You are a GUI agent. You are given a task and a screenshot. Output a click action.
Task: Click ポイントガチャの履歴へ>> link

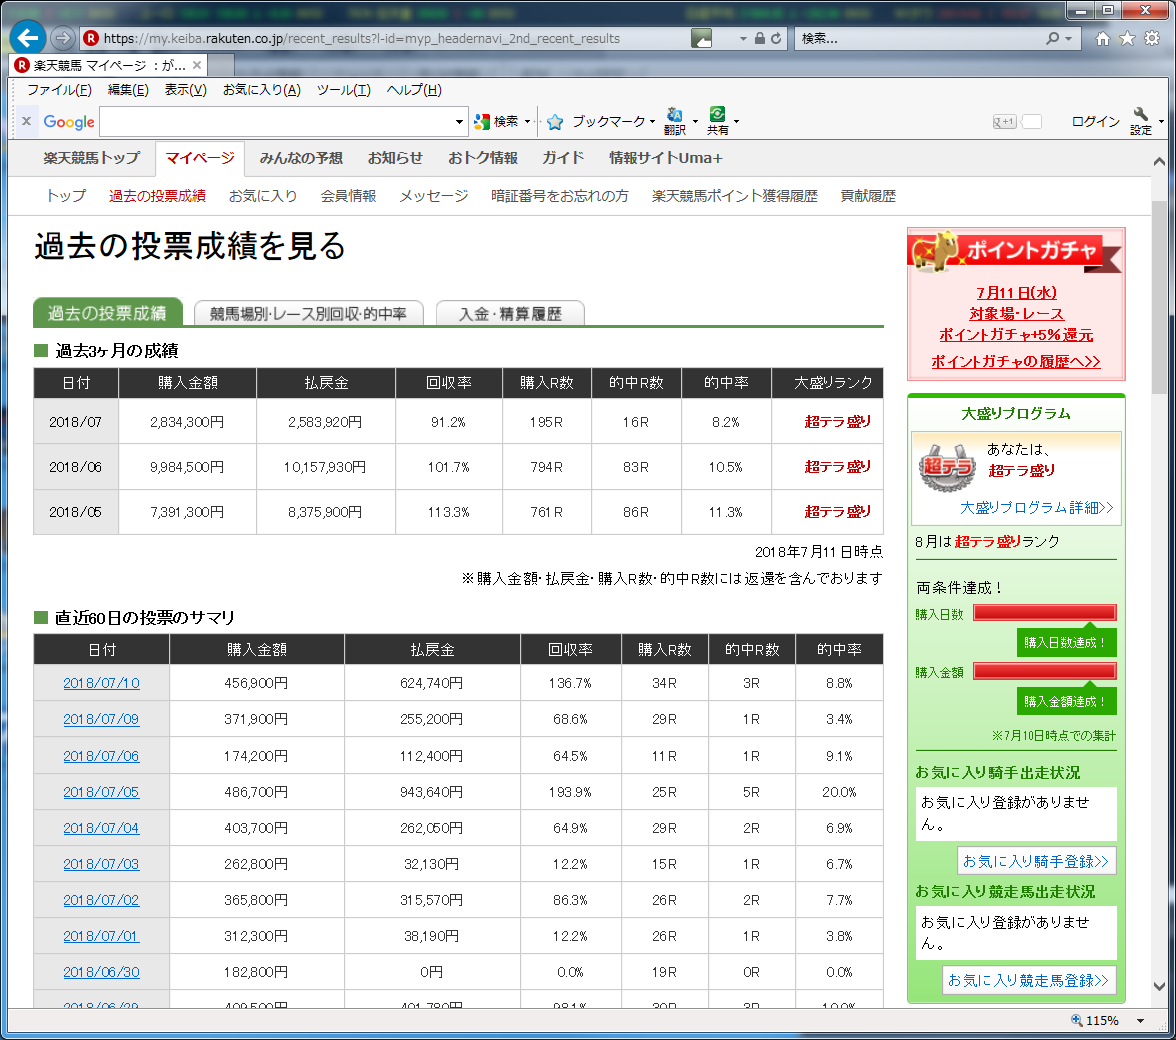(1016, 361)
